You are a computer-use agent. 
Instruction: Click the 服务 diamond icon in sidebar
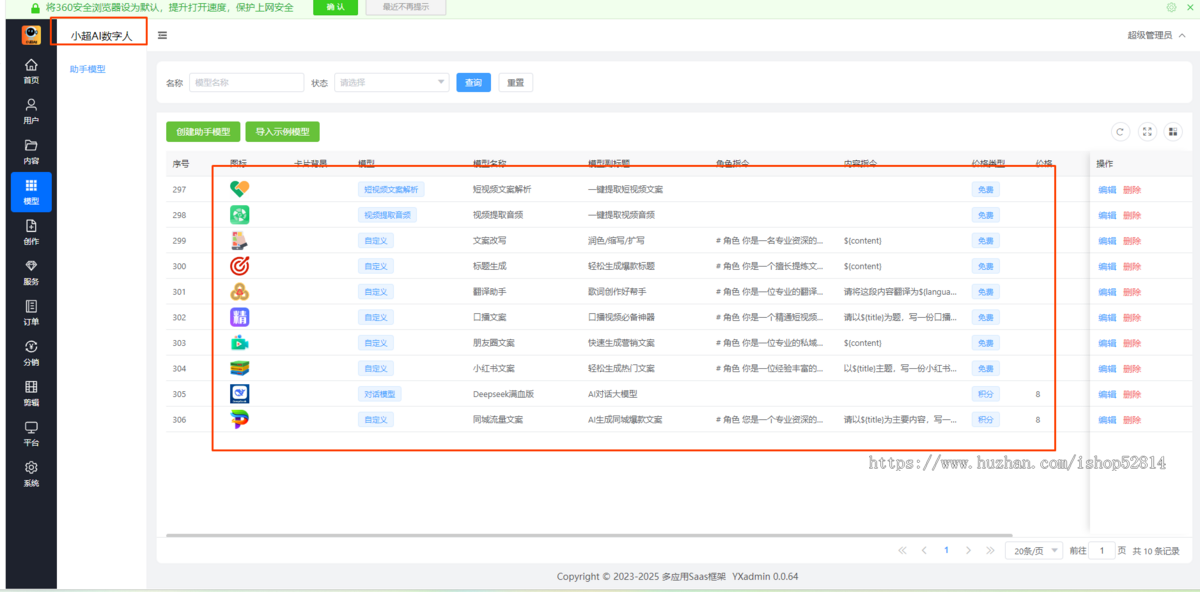[31, 272]
